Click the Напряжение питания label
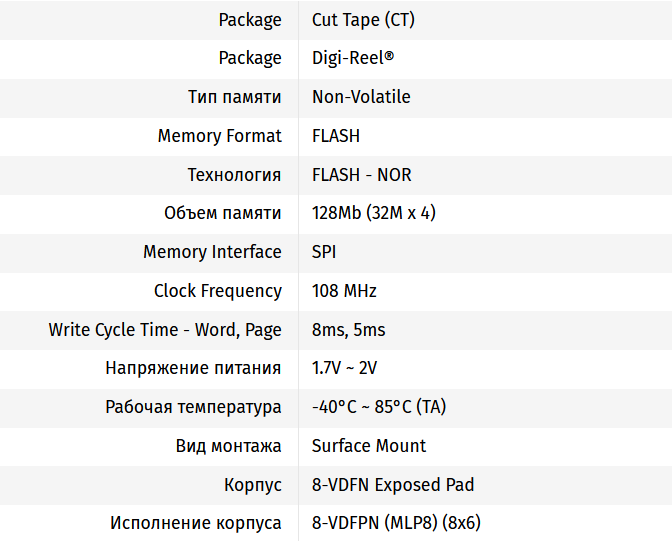The image size is (672, 541). point(193,368)
